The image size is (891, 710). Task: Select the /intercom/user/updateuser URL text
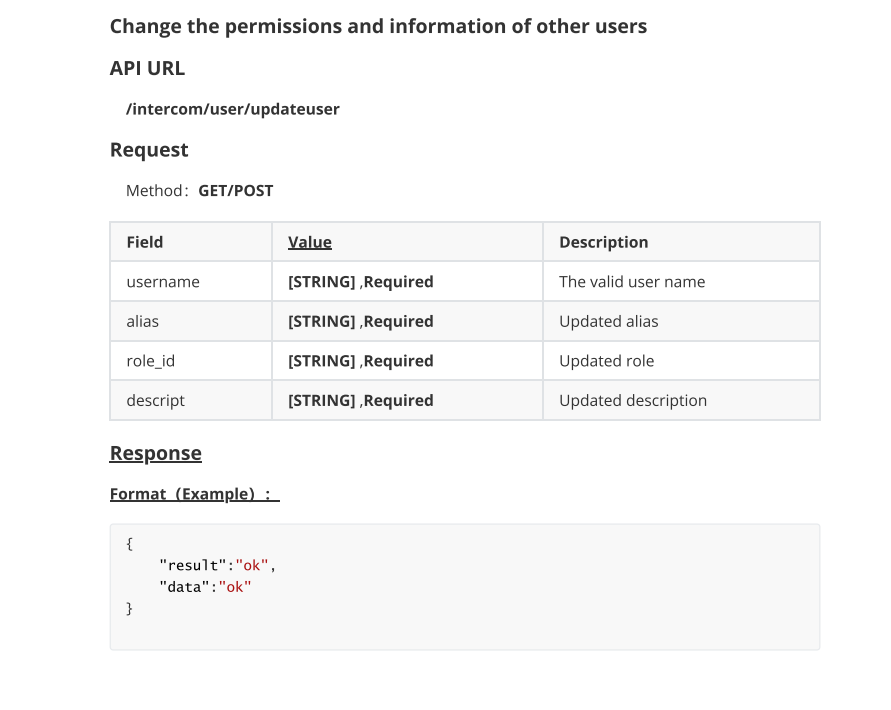click(x=232, y=109)
